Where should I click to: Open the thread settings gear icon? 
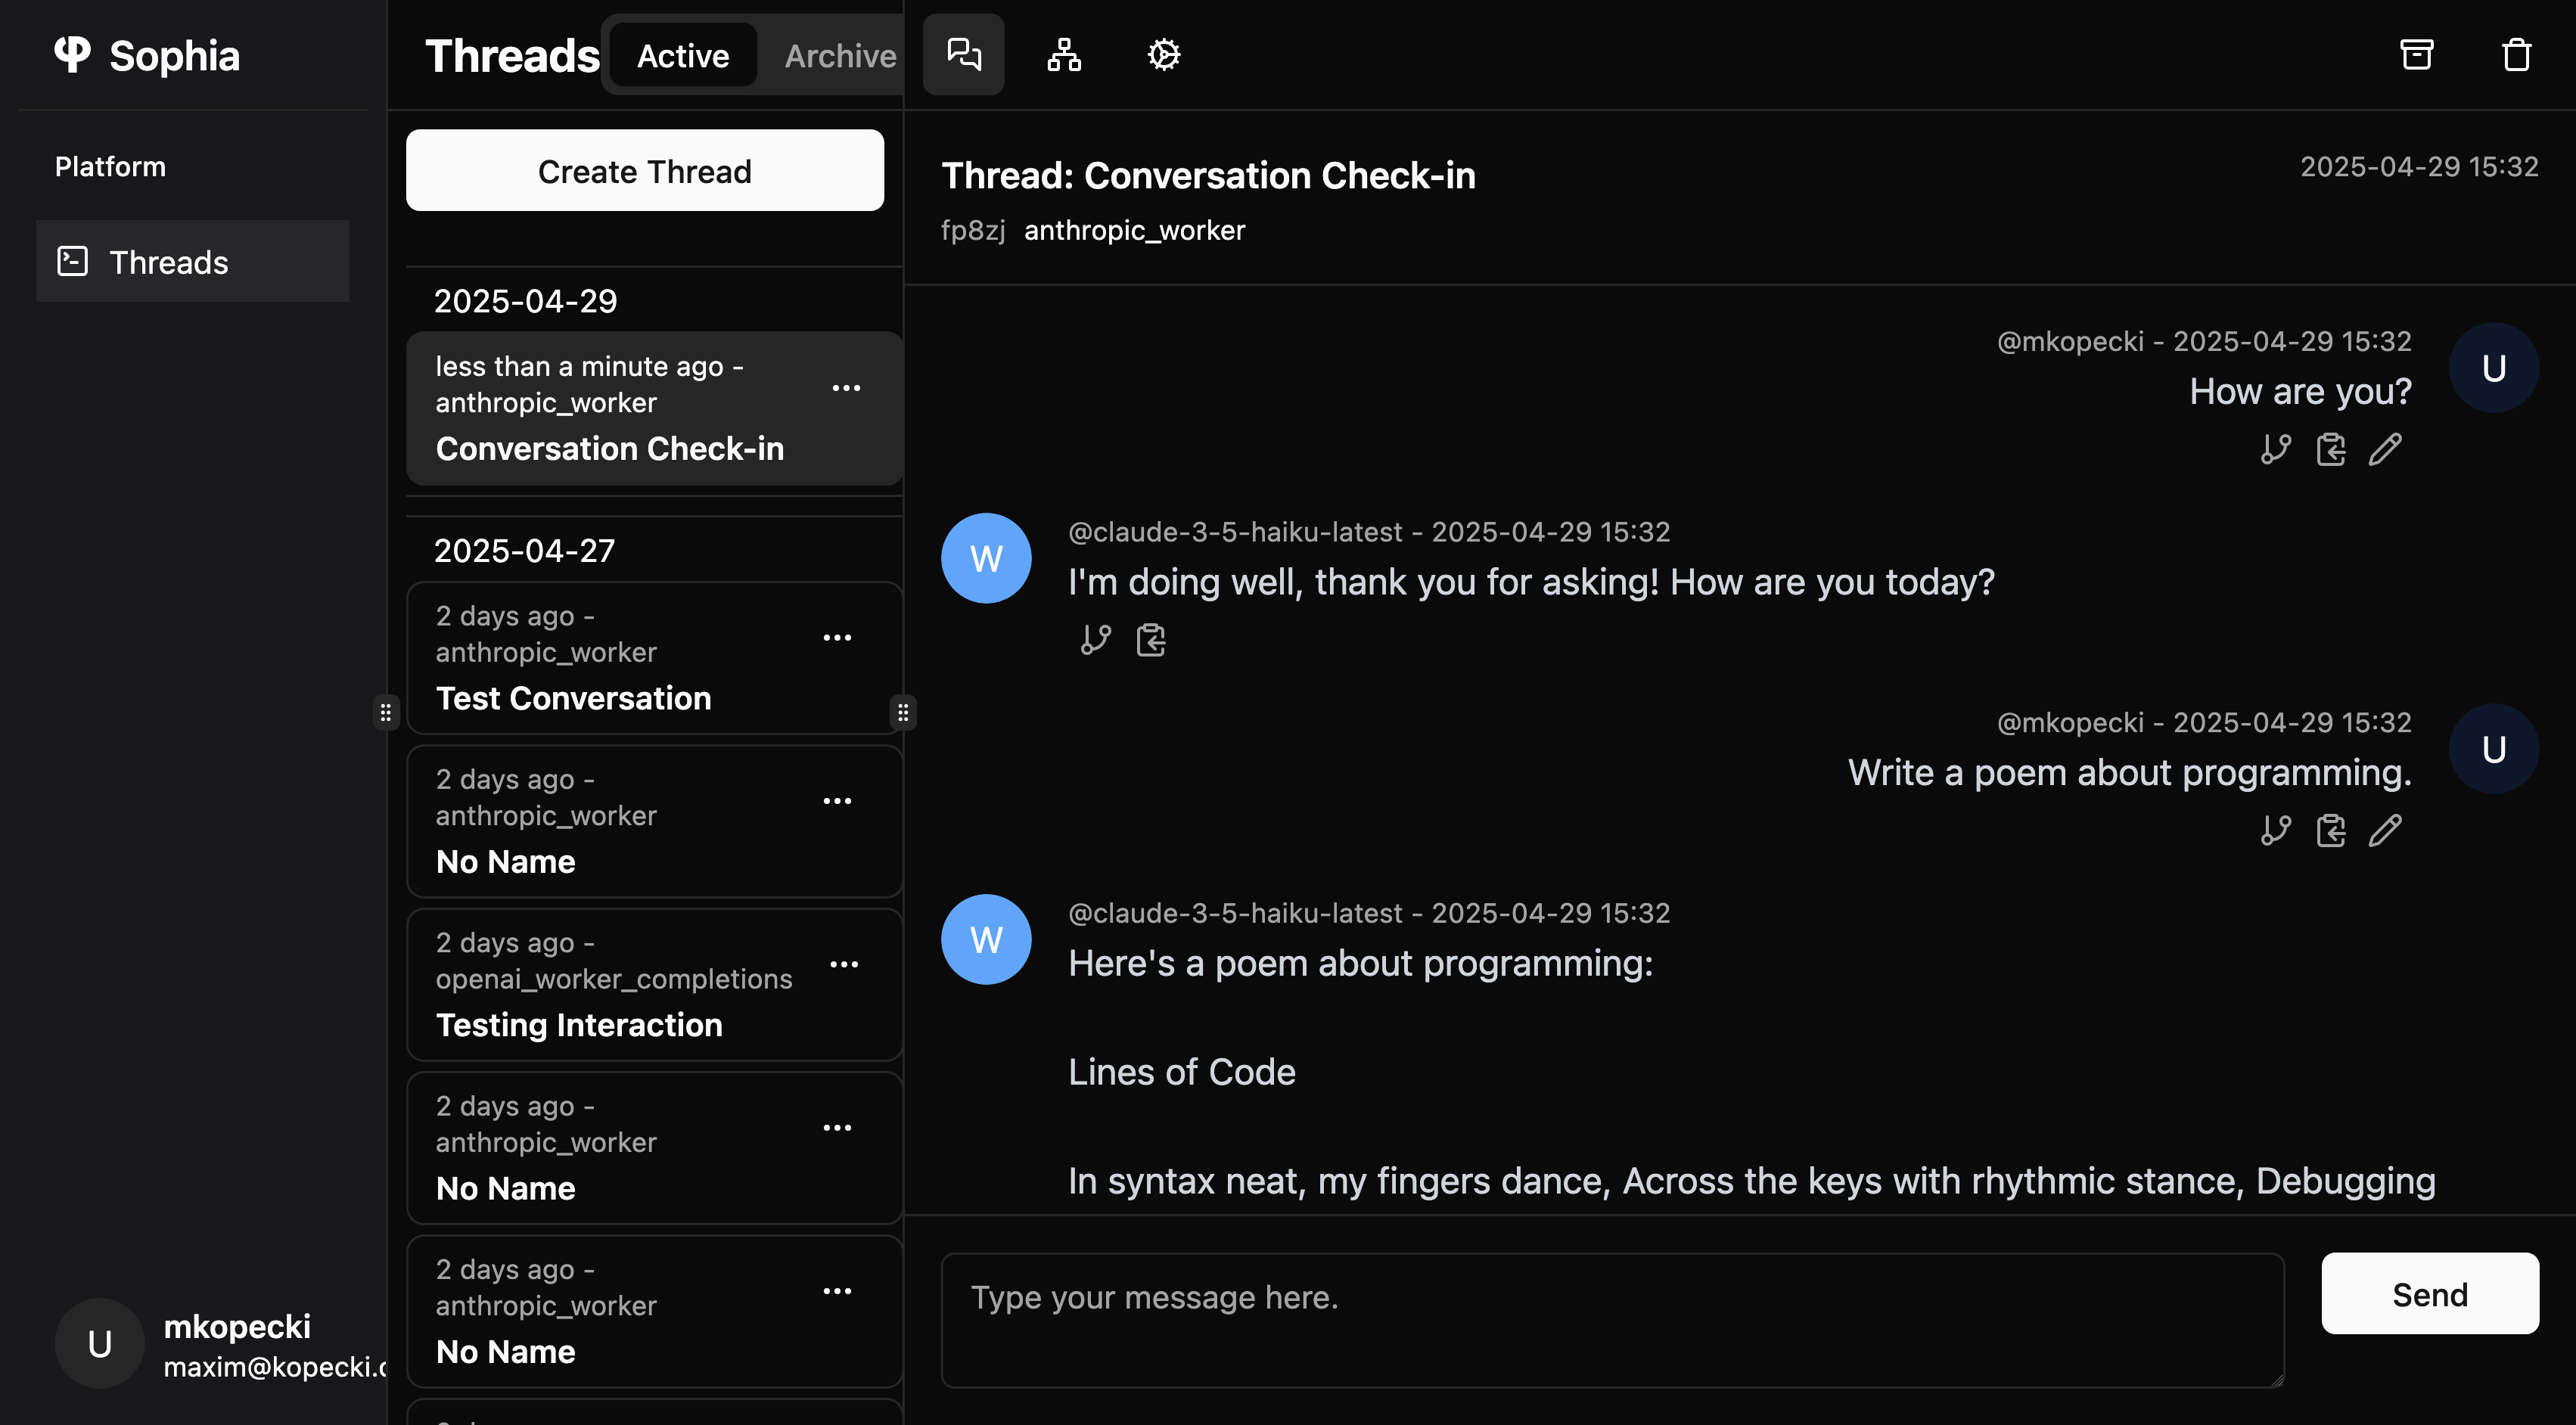pos(1163,55)
